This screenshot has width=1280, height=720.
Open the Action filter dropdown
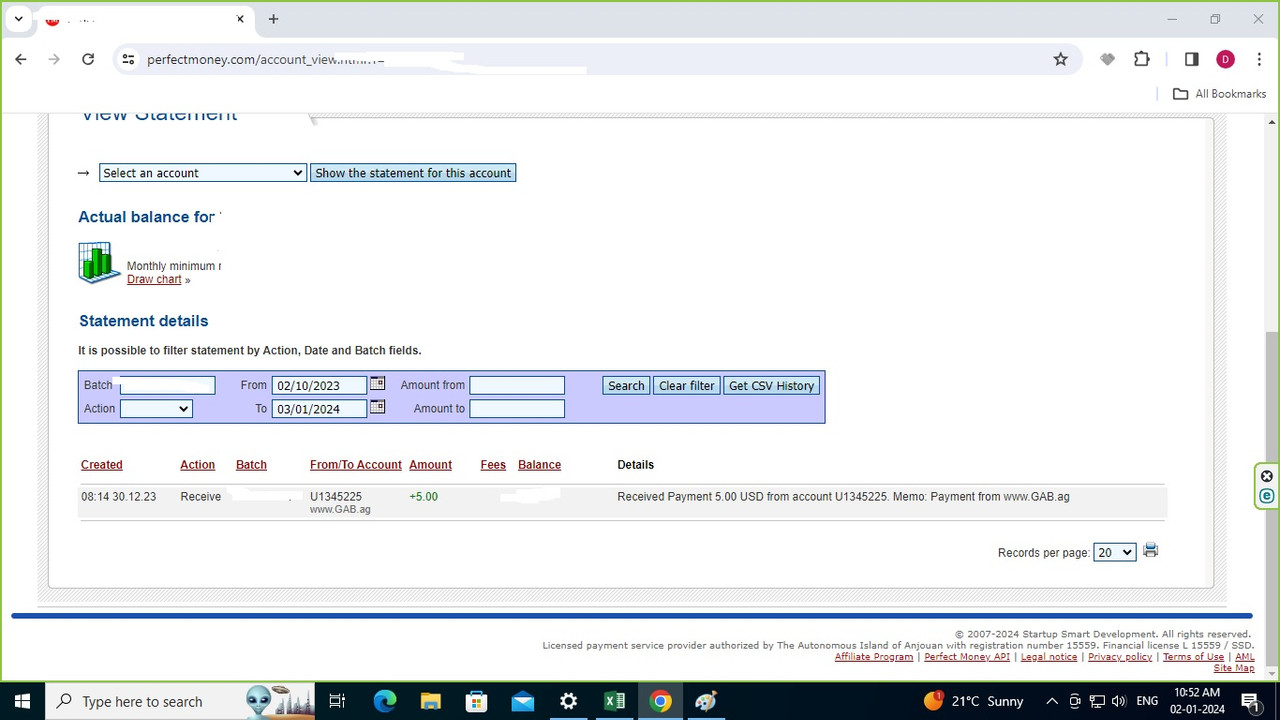(x=156, y=409)
